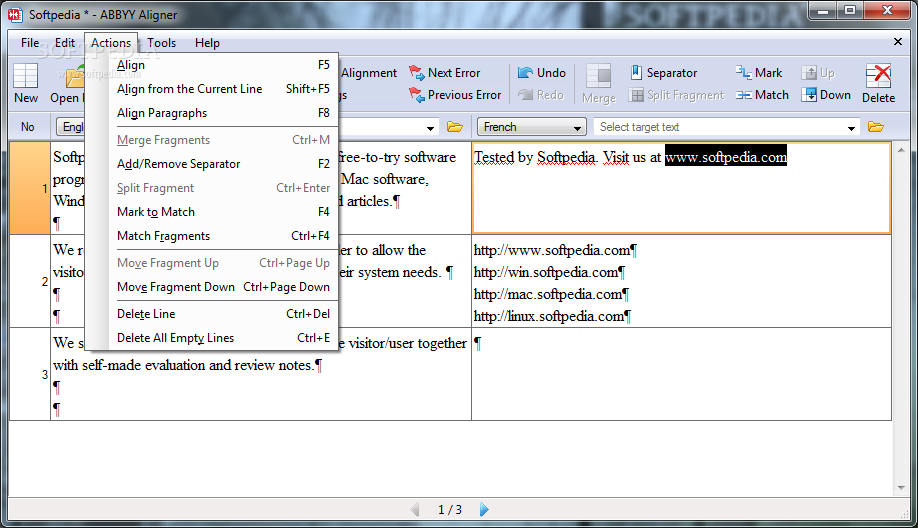
Task: Click the Separator toolbar button
Action: tap(663, 73)
